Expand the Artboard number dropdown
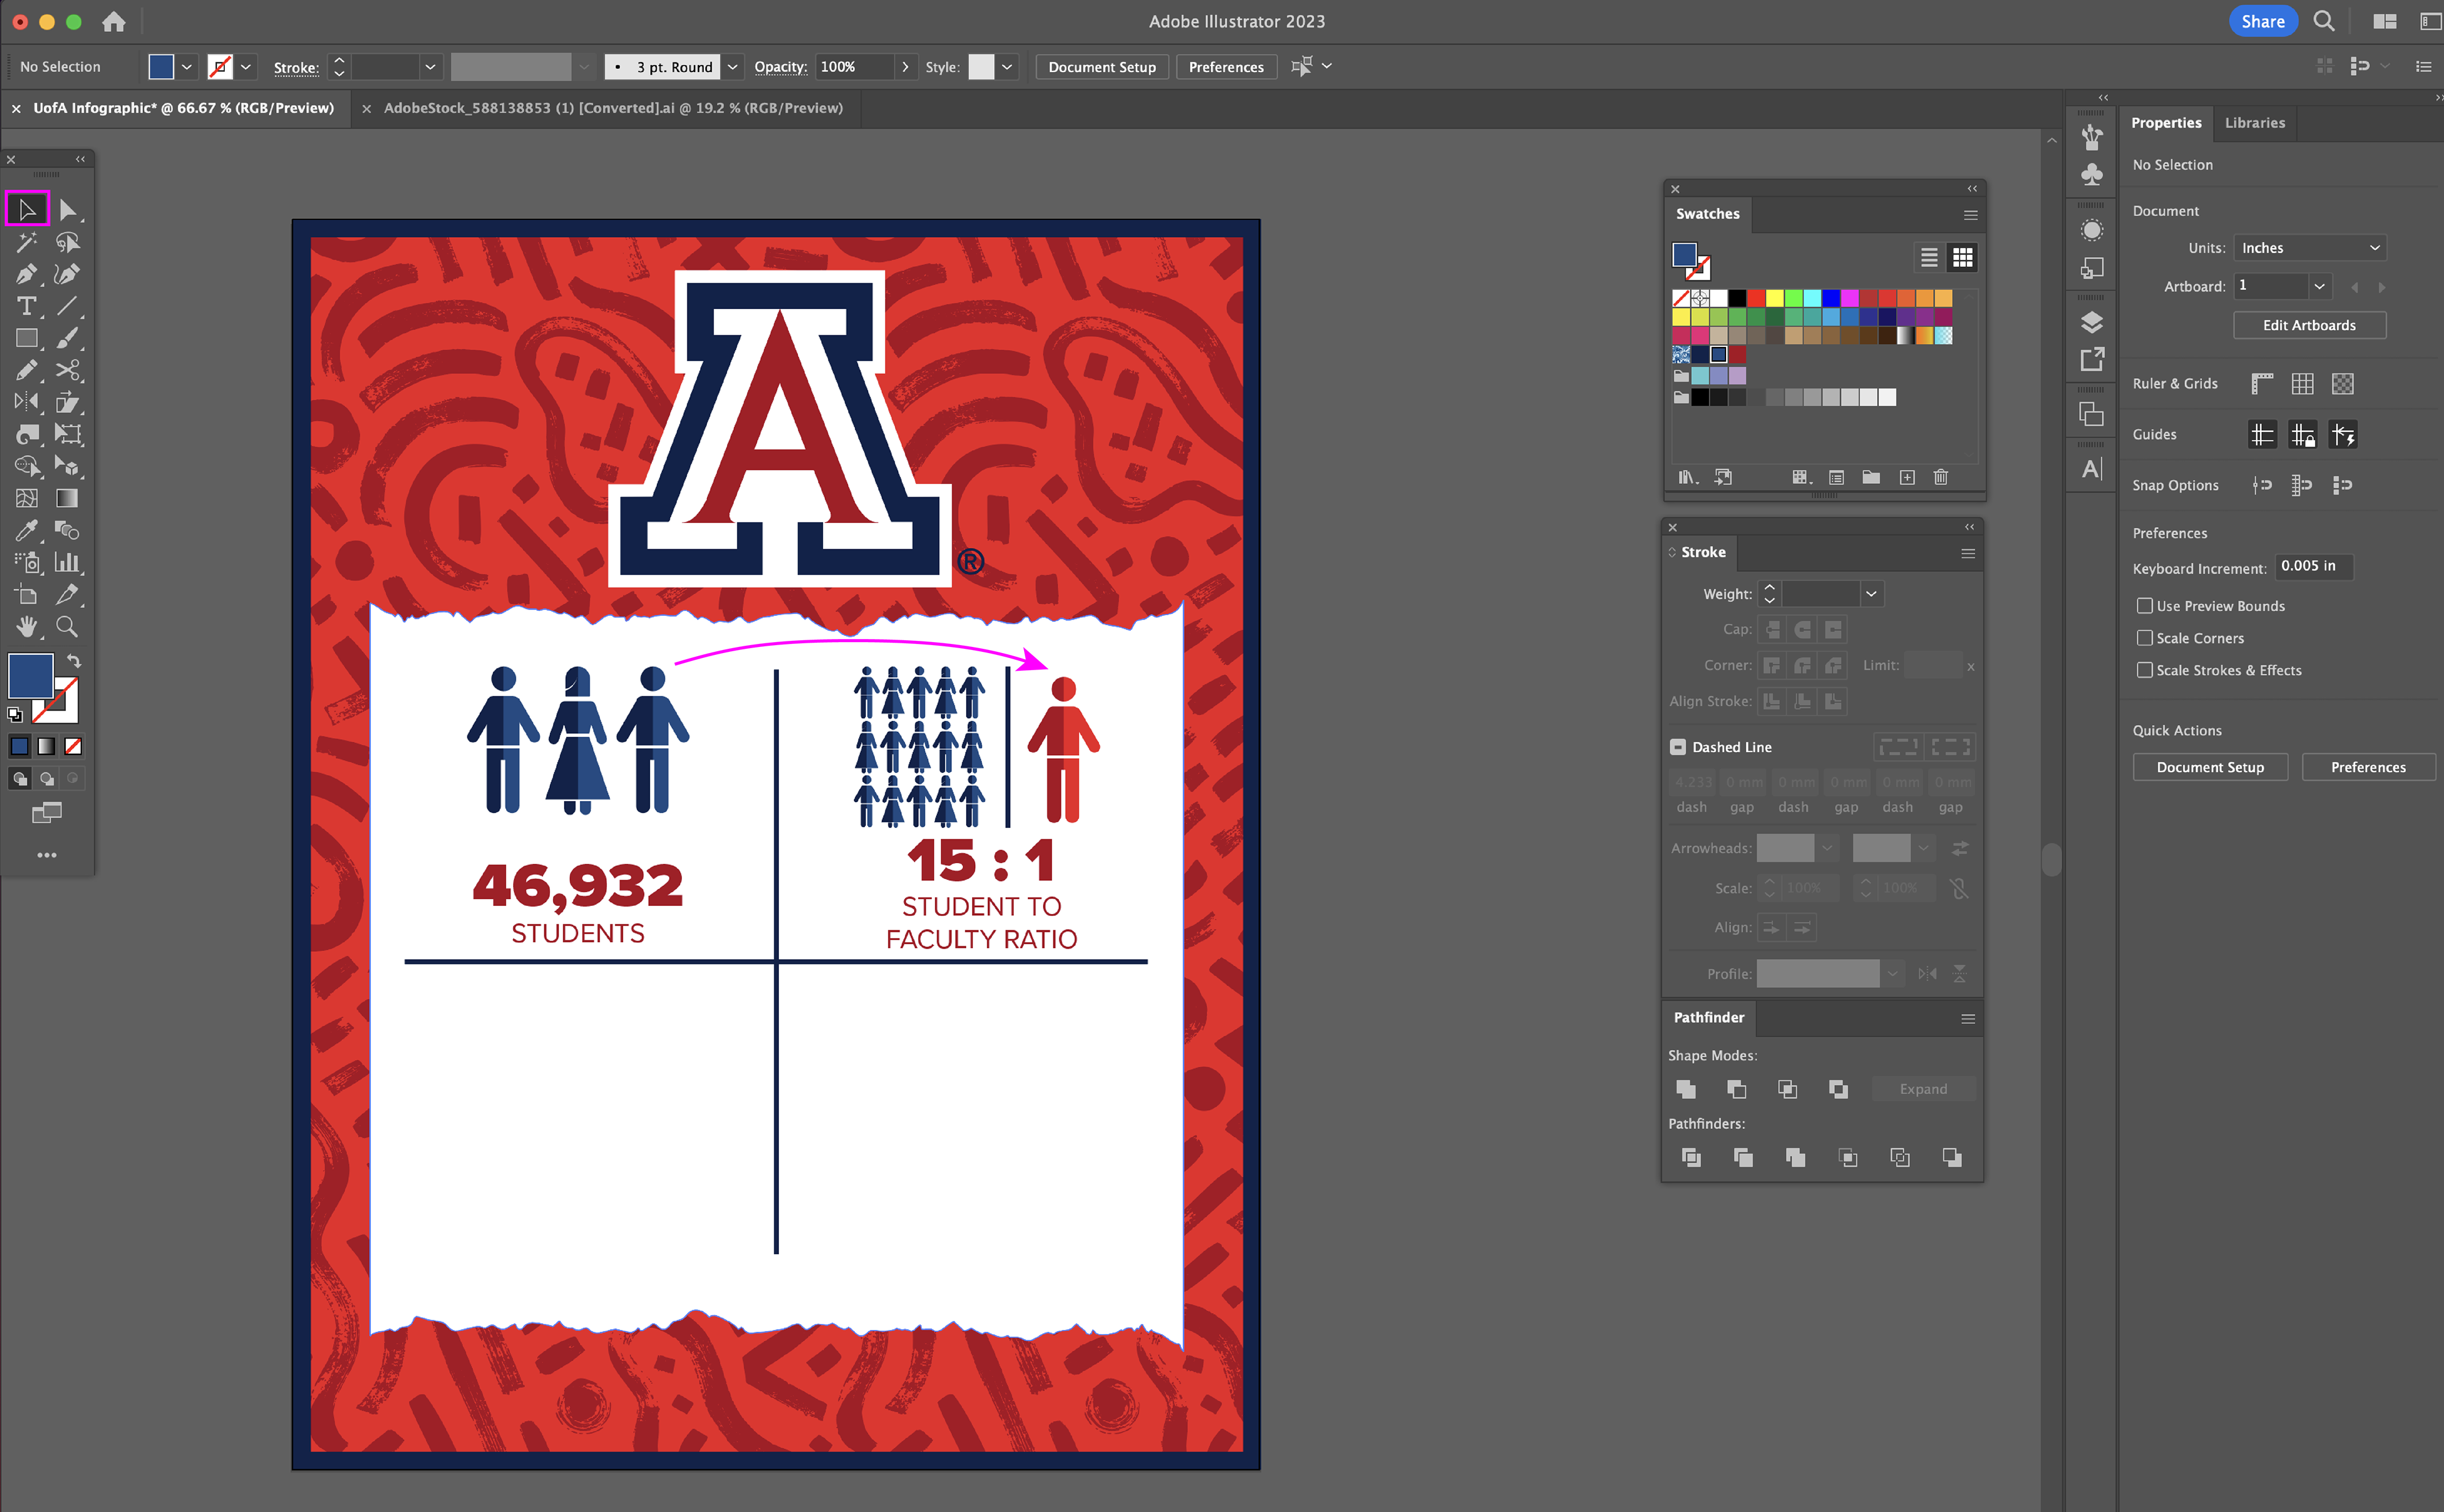Screen dimensions: 2444x1512 (x=2319, y=286)
